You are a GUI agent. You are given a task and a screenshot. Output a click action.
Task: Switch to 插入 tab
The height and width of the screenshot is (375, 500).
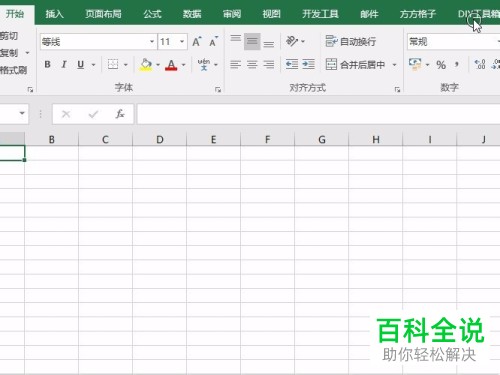pyautogui.click(x=54, y=14)
